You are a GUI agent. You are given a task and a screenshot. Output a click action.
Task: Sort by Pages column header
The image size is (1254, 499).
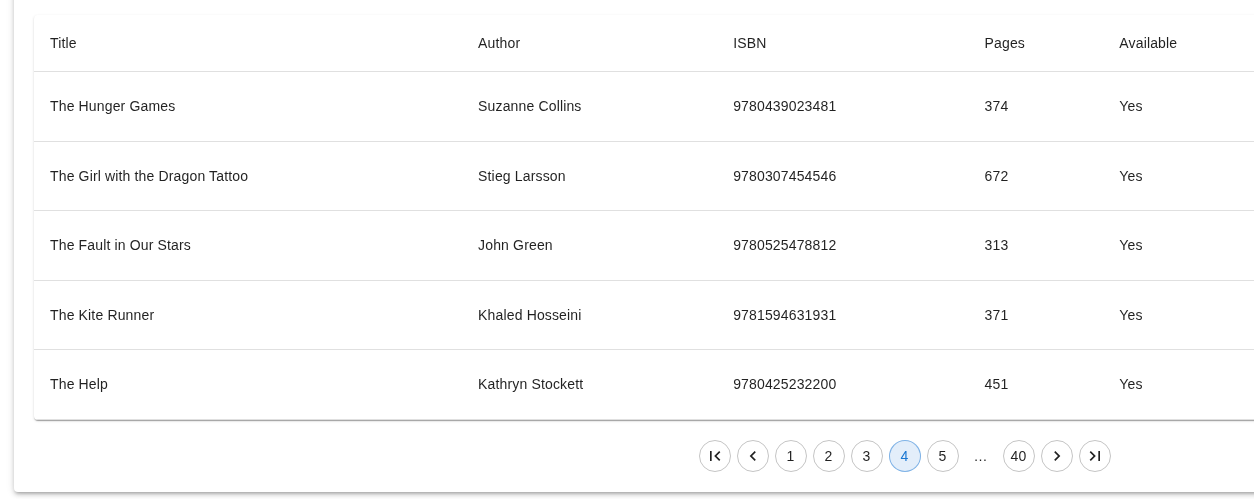1004,43
